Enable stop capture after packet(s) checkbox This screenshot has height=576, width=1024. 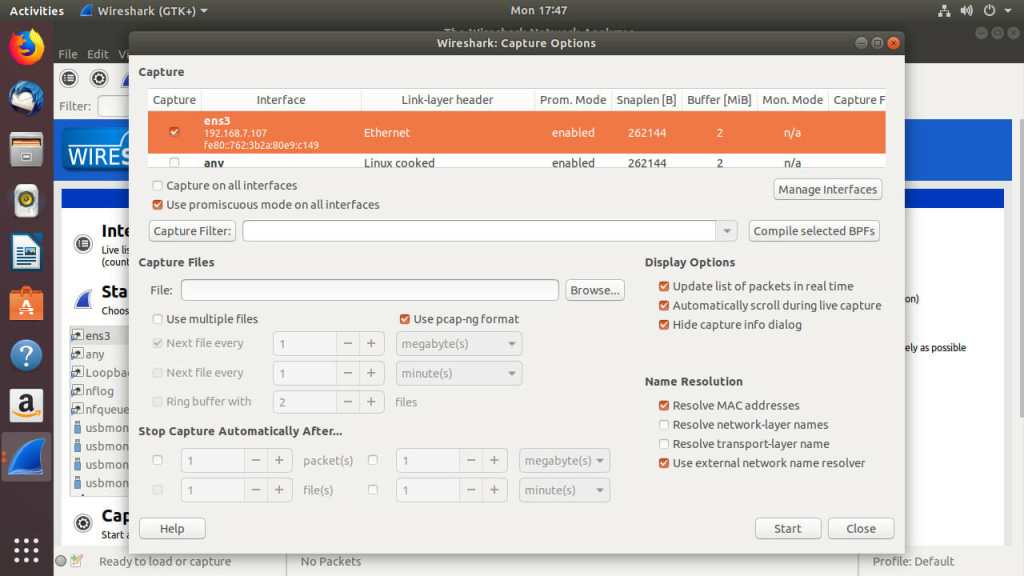click(x=157, y=460)
